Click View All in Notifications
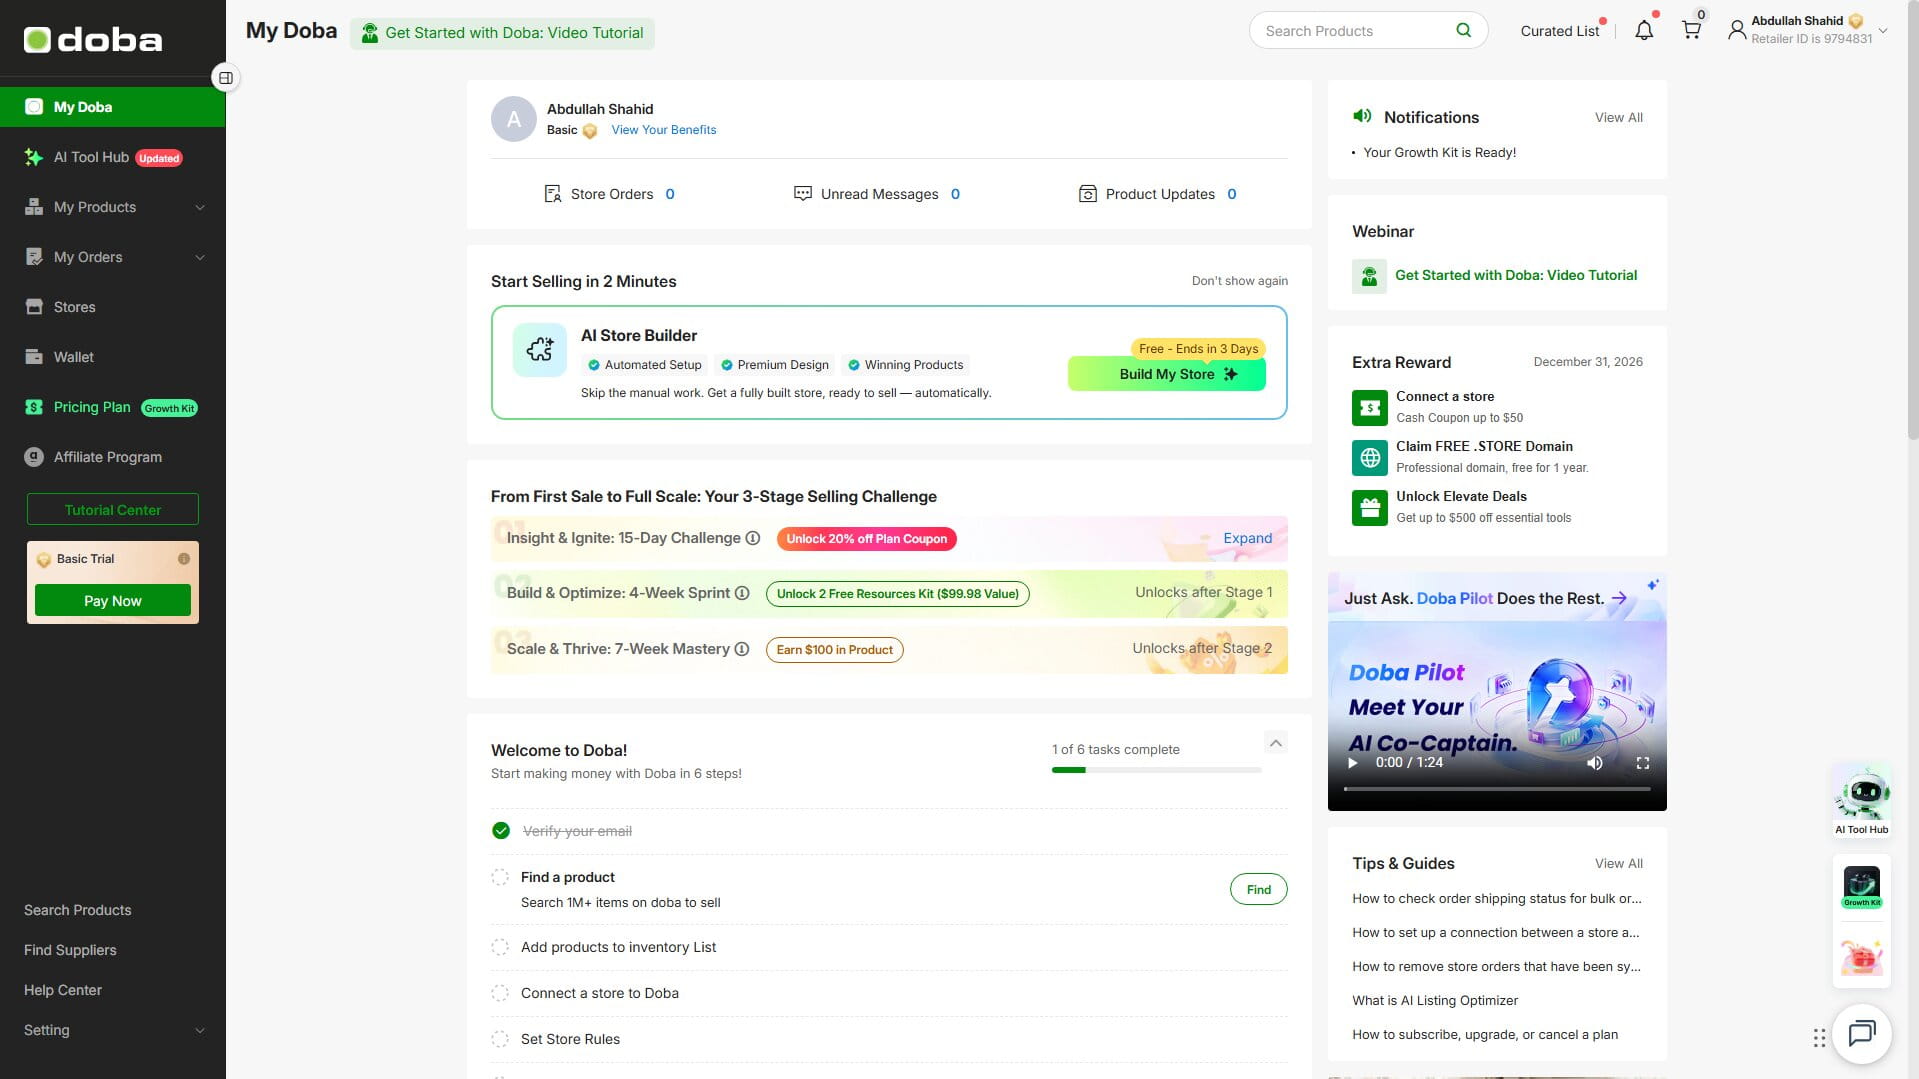This screenshot has width=1919, height=1079. click(1618, 117)
